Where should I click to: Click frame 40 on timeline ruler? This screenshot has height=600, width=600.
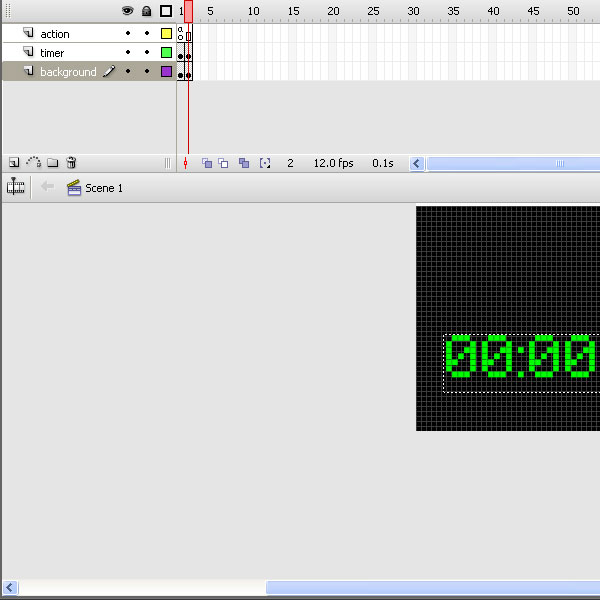coord(493,11)
